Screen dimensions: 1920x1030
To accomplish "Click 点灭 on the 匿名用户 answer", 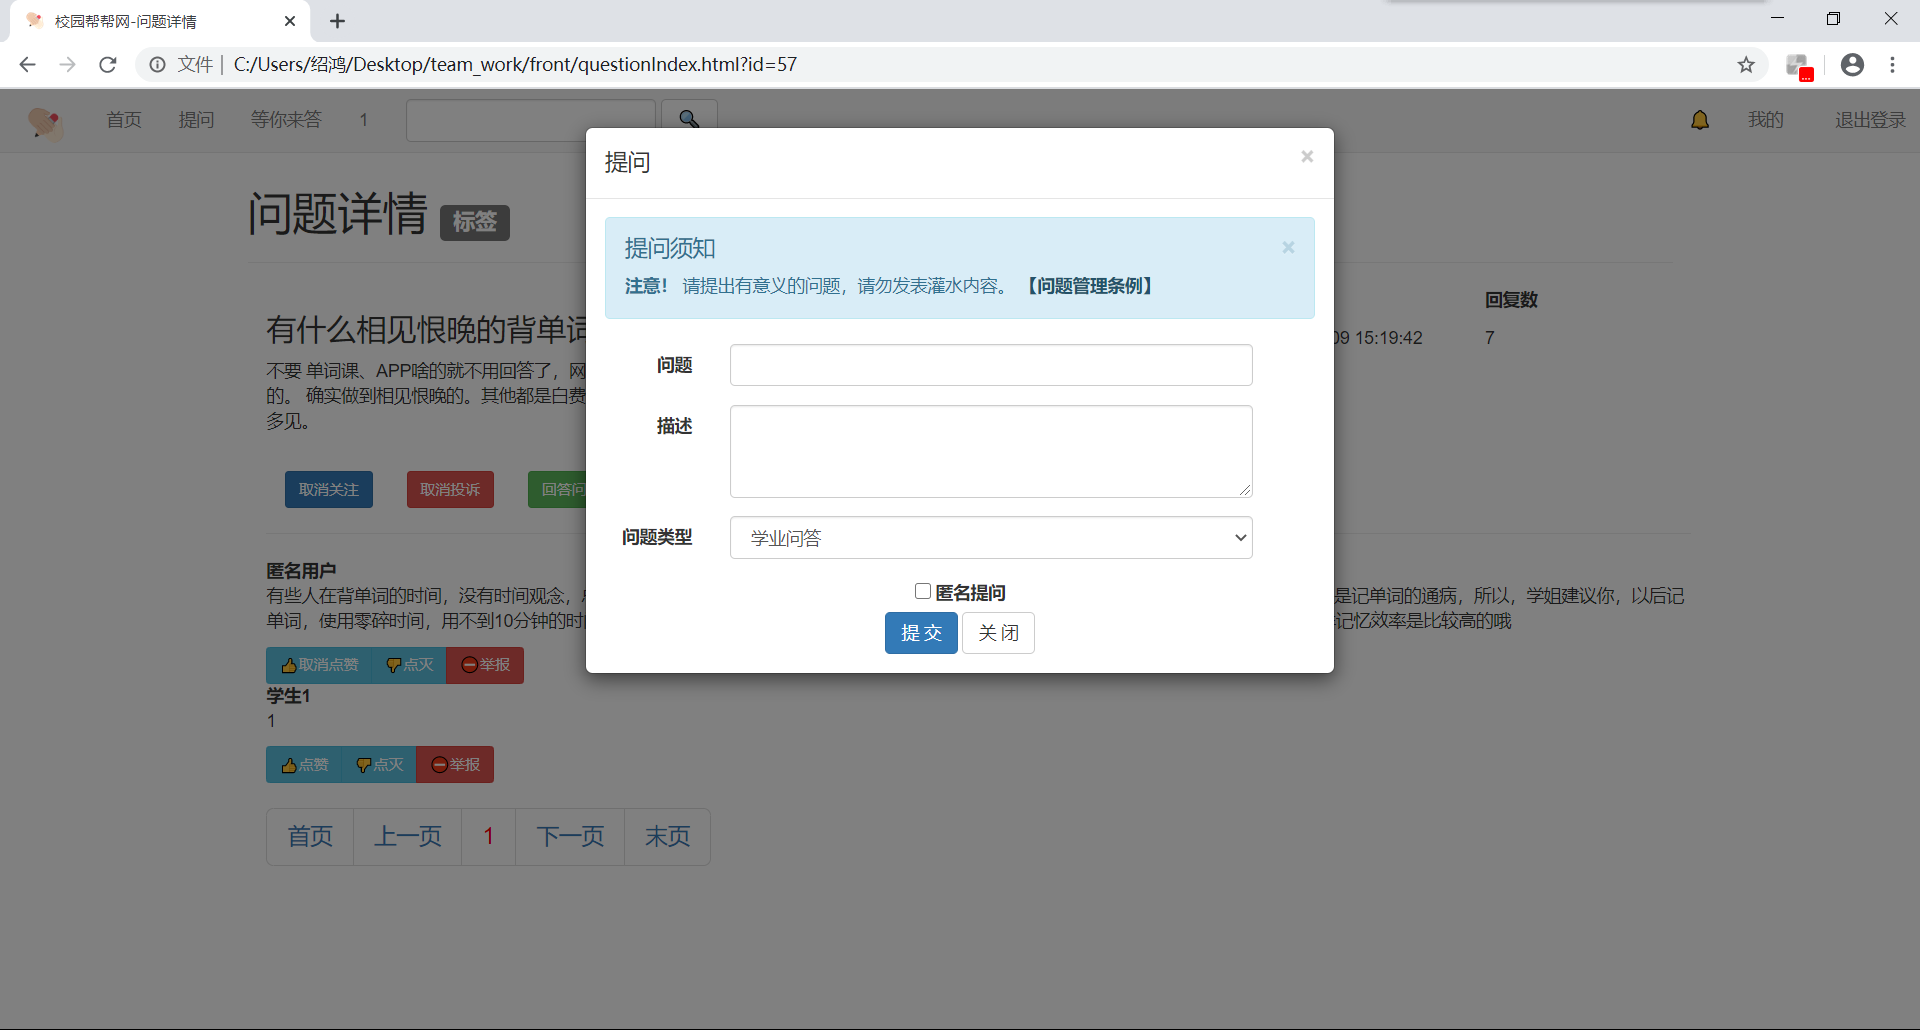I will pos(409,665).
